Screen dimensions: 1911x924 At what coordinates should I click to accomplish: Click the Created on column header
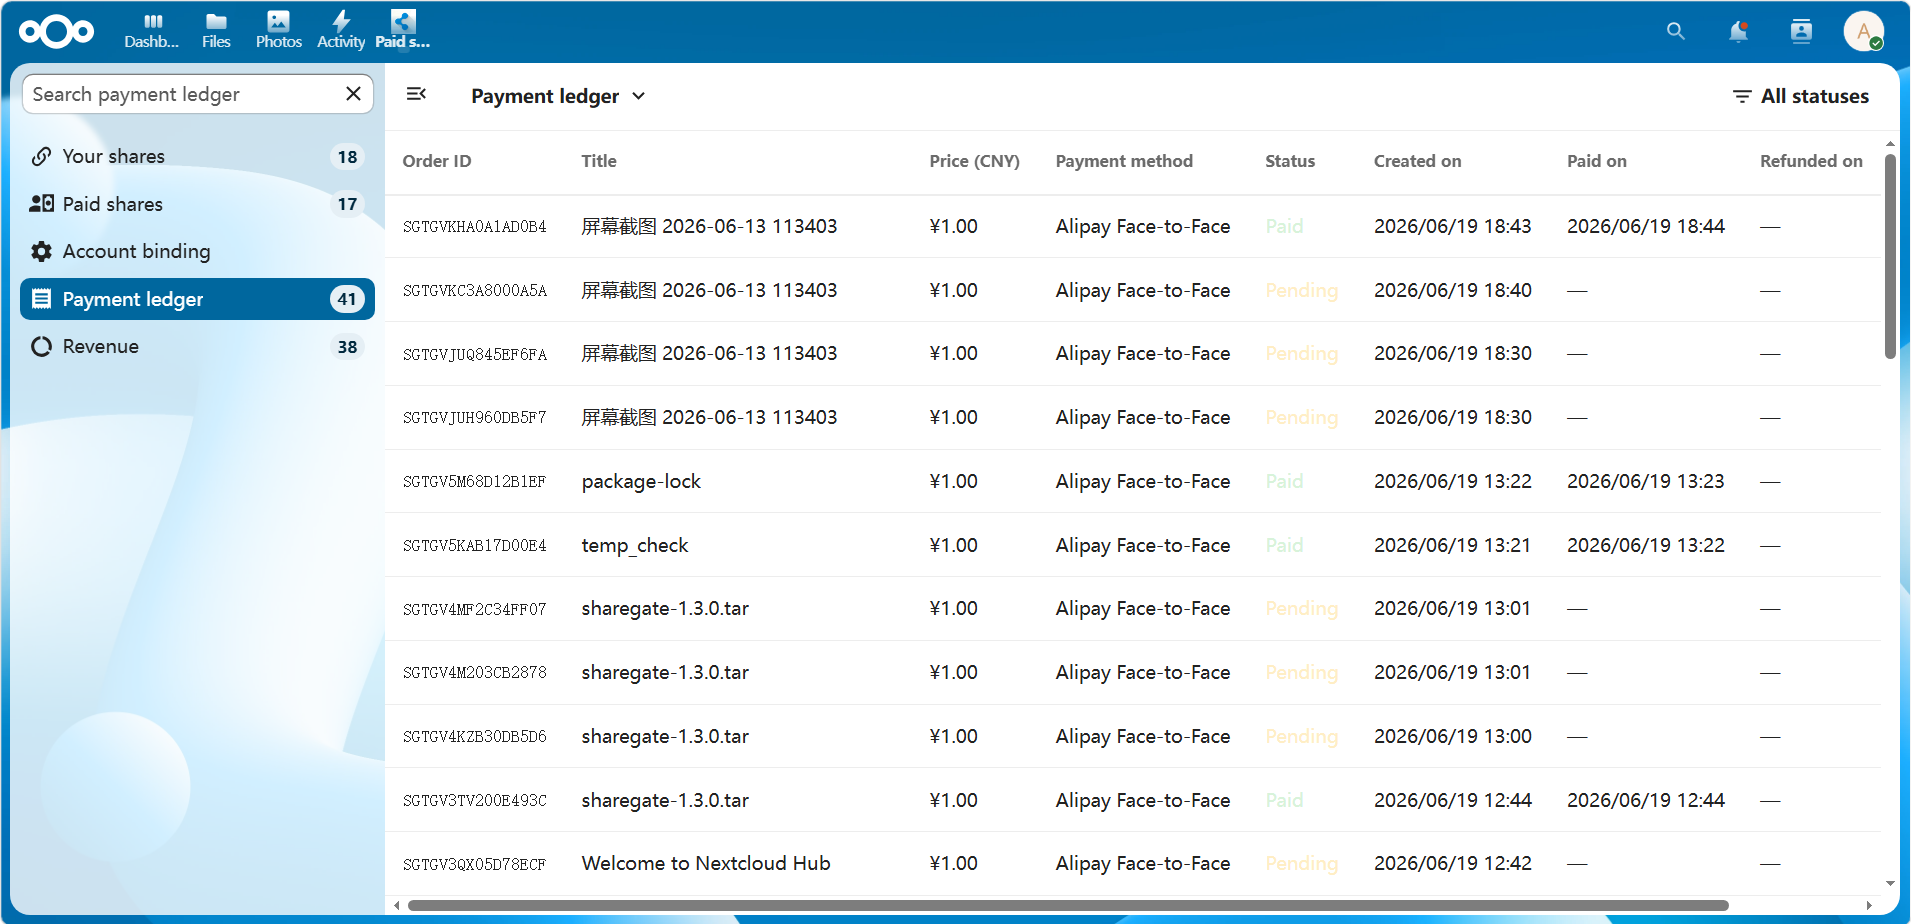[1417, 161]
